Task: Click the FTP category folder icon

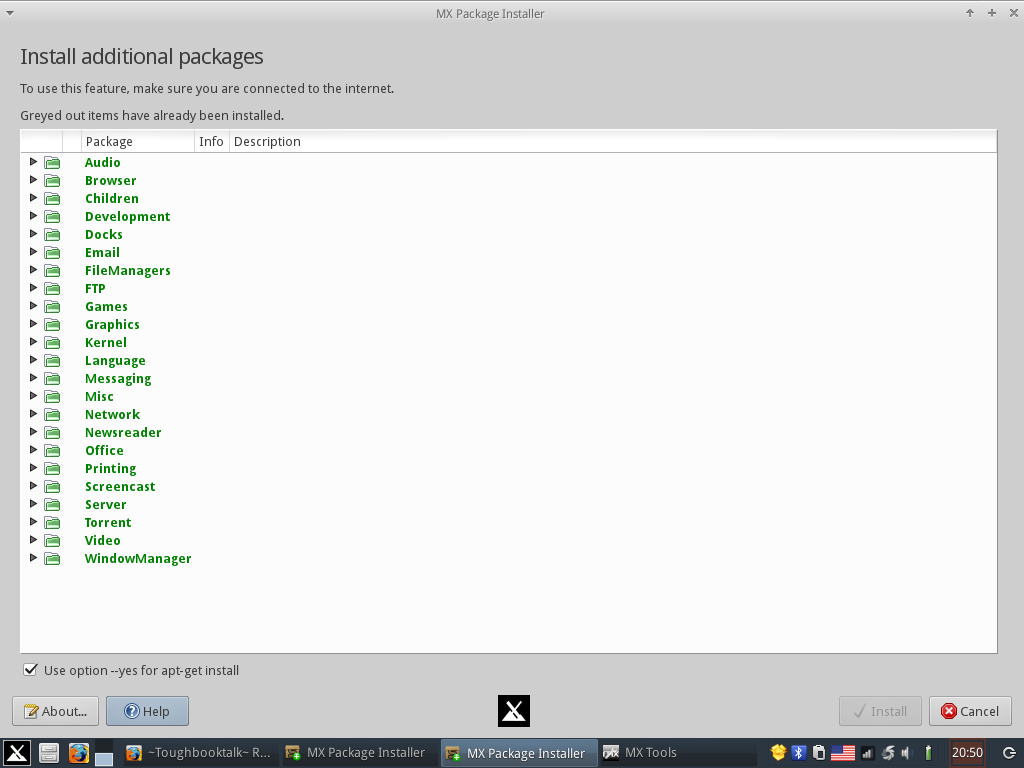Action: tap(52, 289)
